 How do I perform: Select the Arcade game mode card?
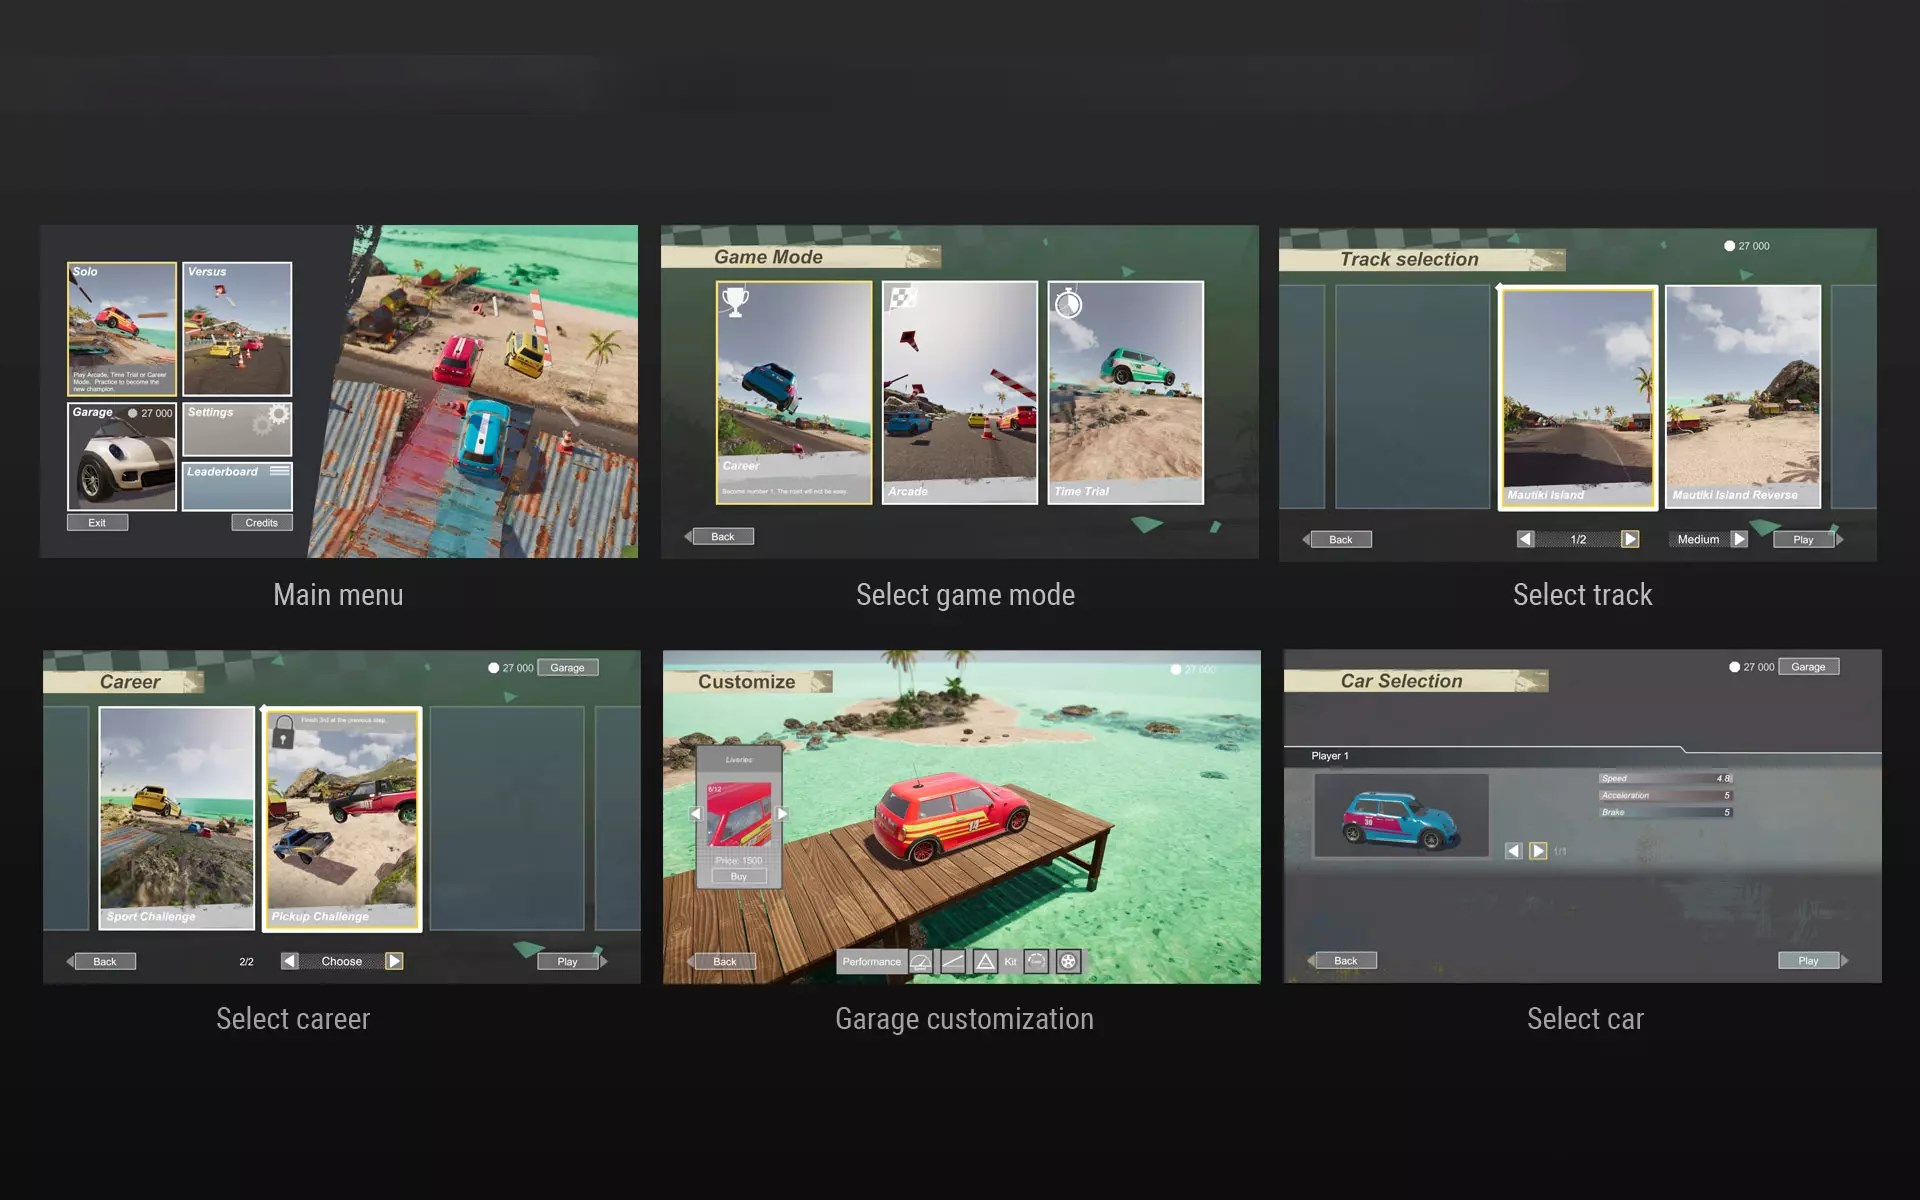tap(960, 392)
